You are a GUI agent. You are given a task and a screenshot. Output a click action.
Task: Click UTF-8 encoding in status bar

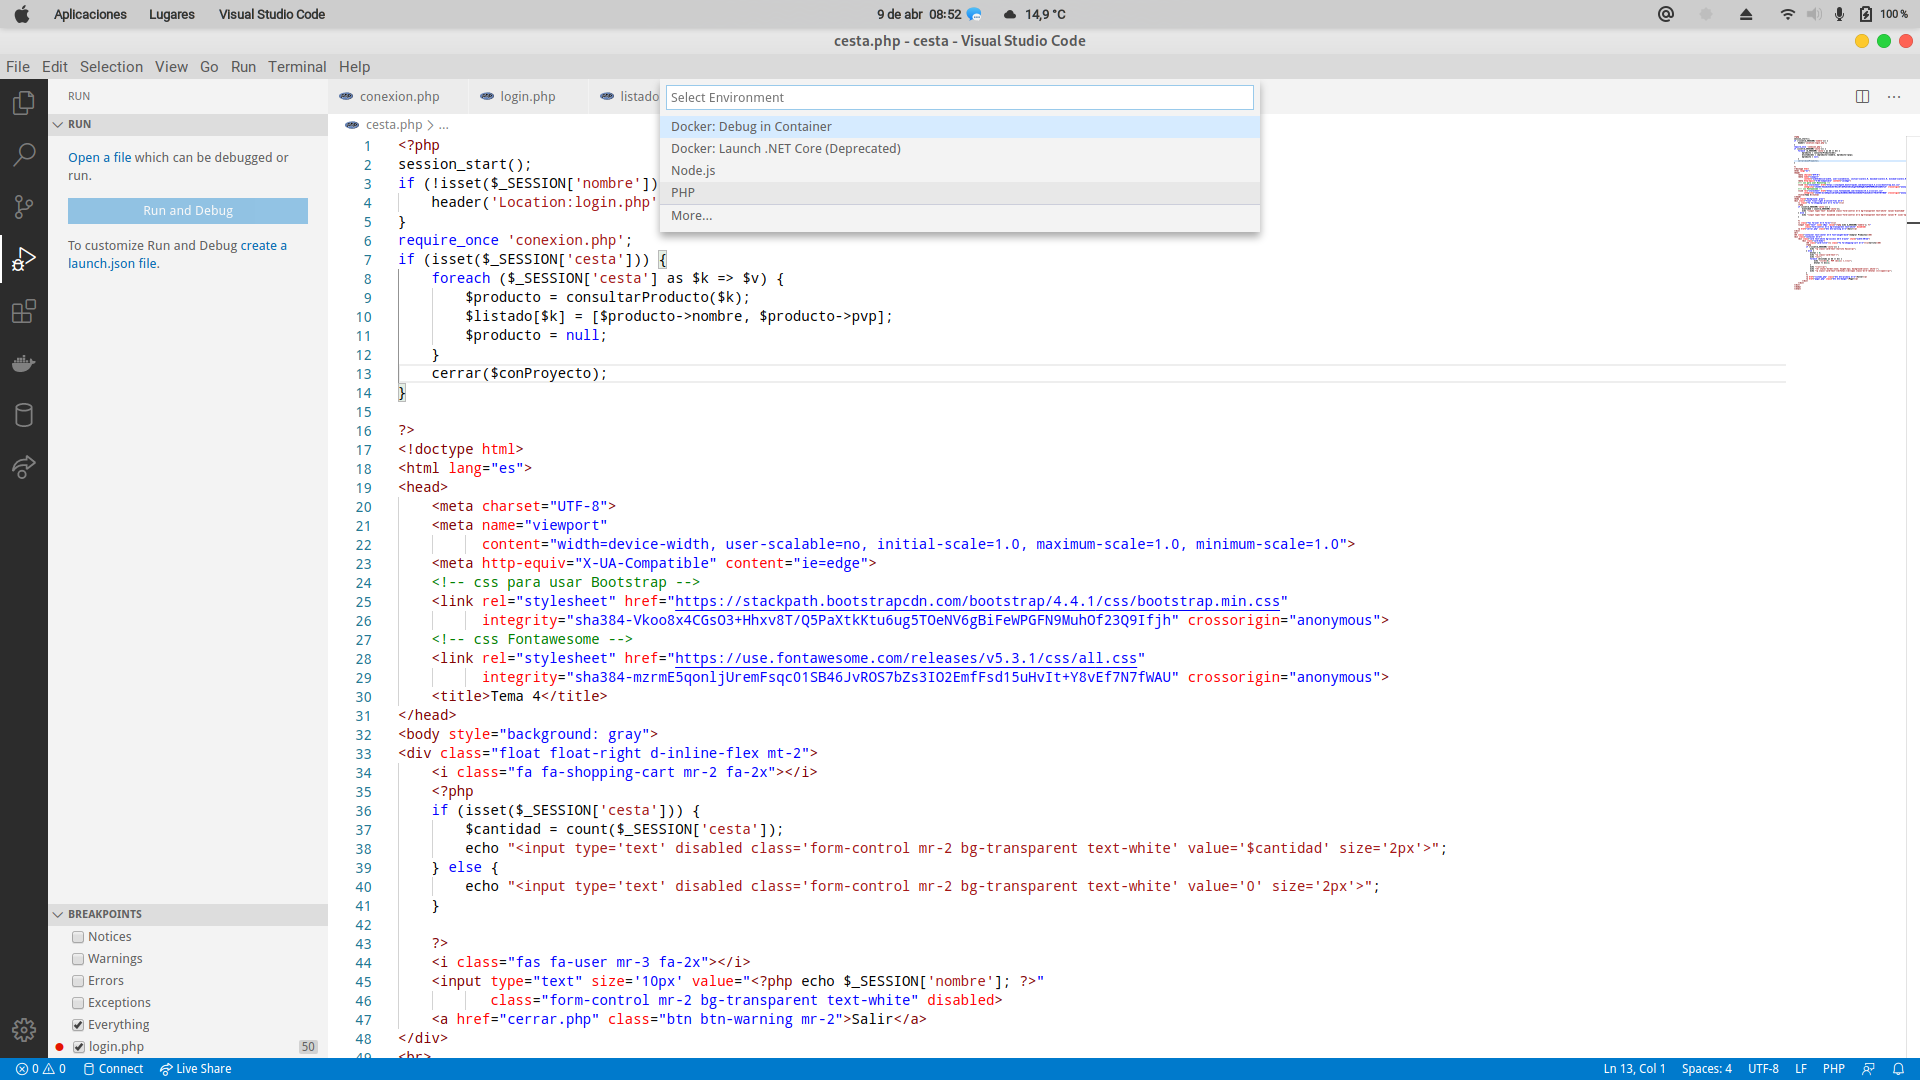1763,1069
